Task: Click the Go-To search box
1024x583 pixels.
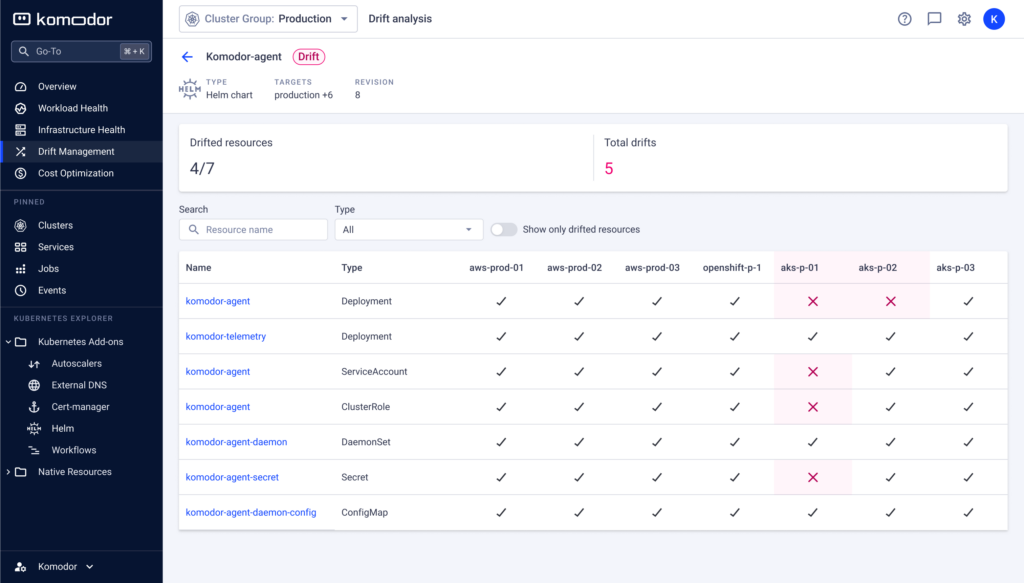Action: tap(82, 51)
